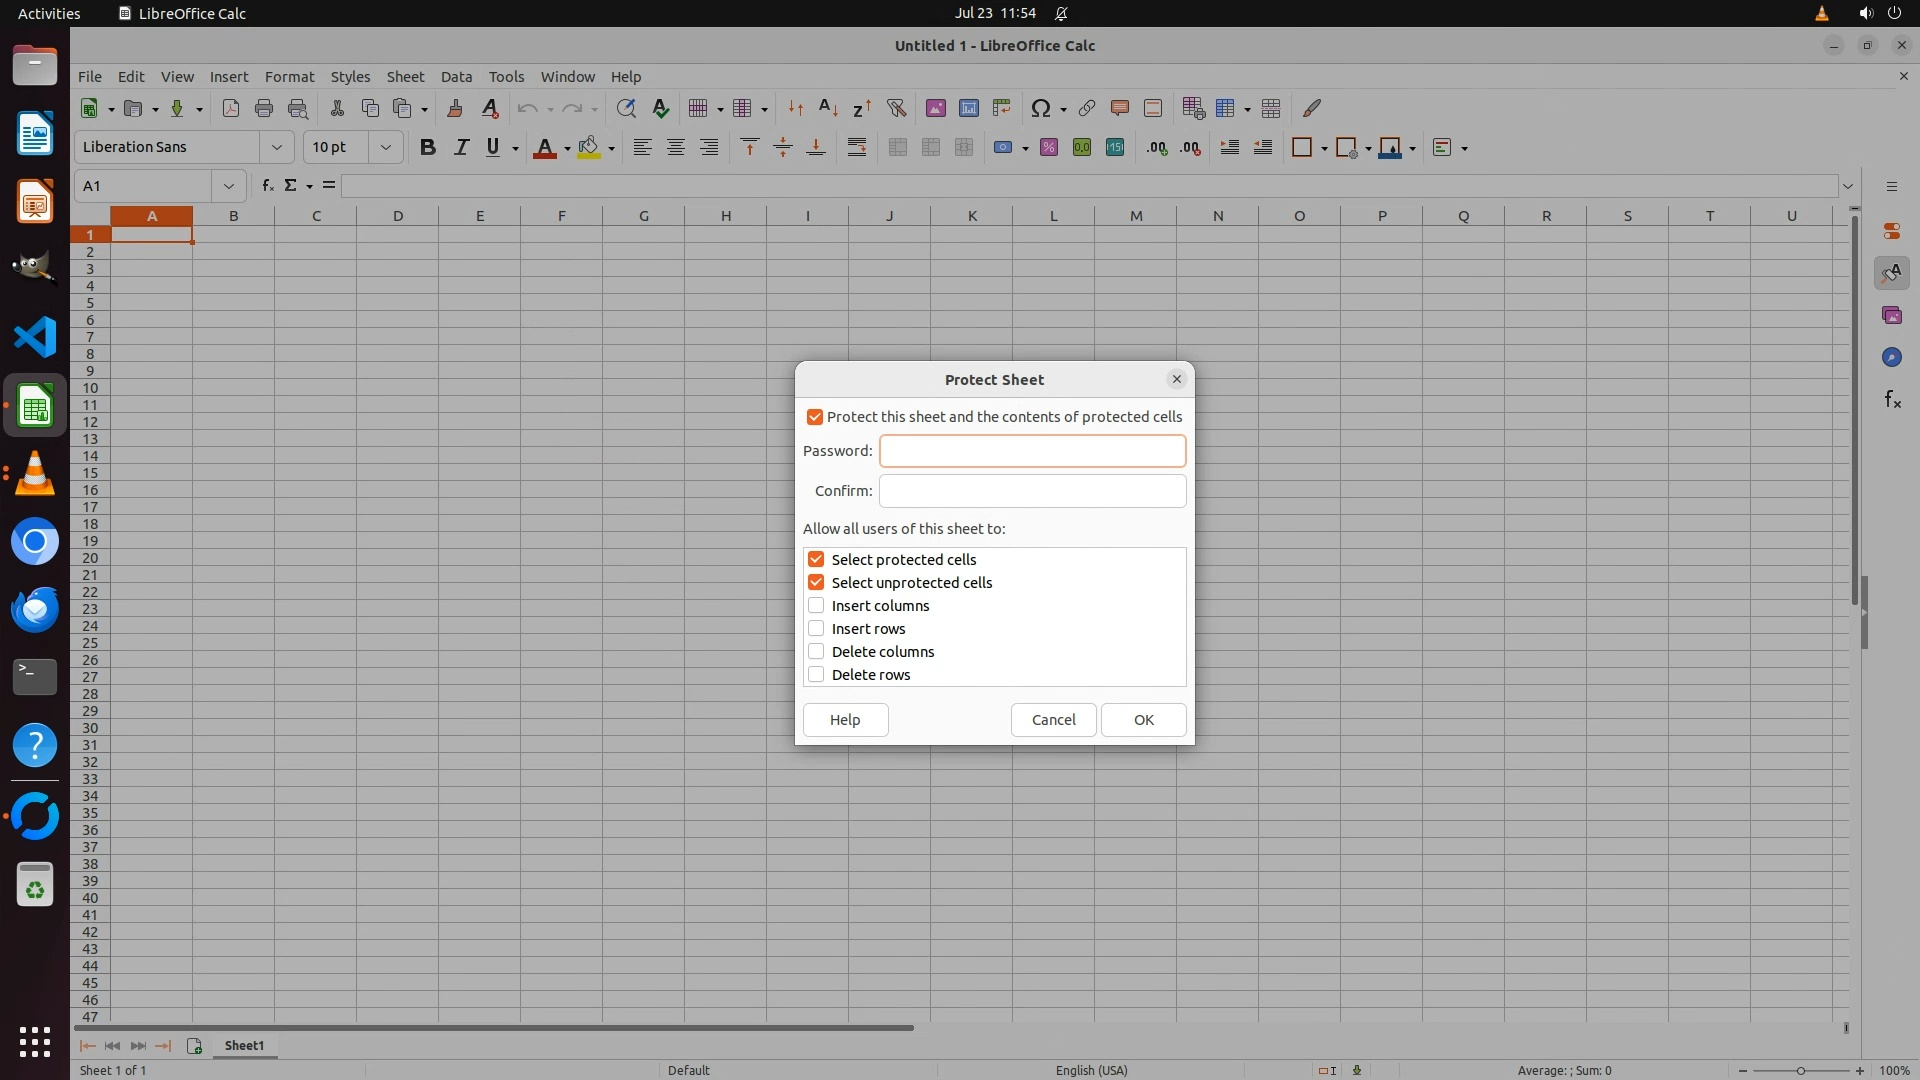Click the Center Horizontally alignment icon
The width and height of the screenshot is (1920, 1080).
pyautogui.click(x=676, y=147)
